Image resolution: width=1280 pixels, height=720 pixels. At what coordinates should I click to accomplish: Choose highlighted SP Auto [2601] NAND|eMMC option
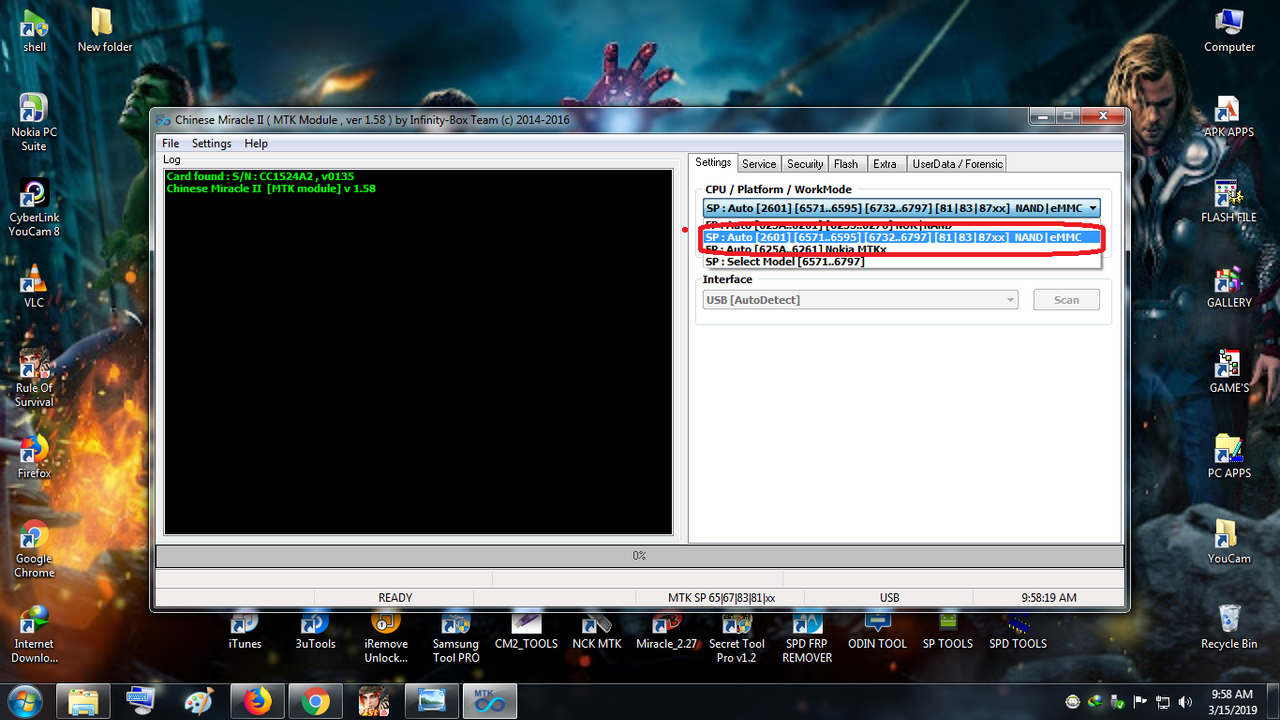point(901,238)
